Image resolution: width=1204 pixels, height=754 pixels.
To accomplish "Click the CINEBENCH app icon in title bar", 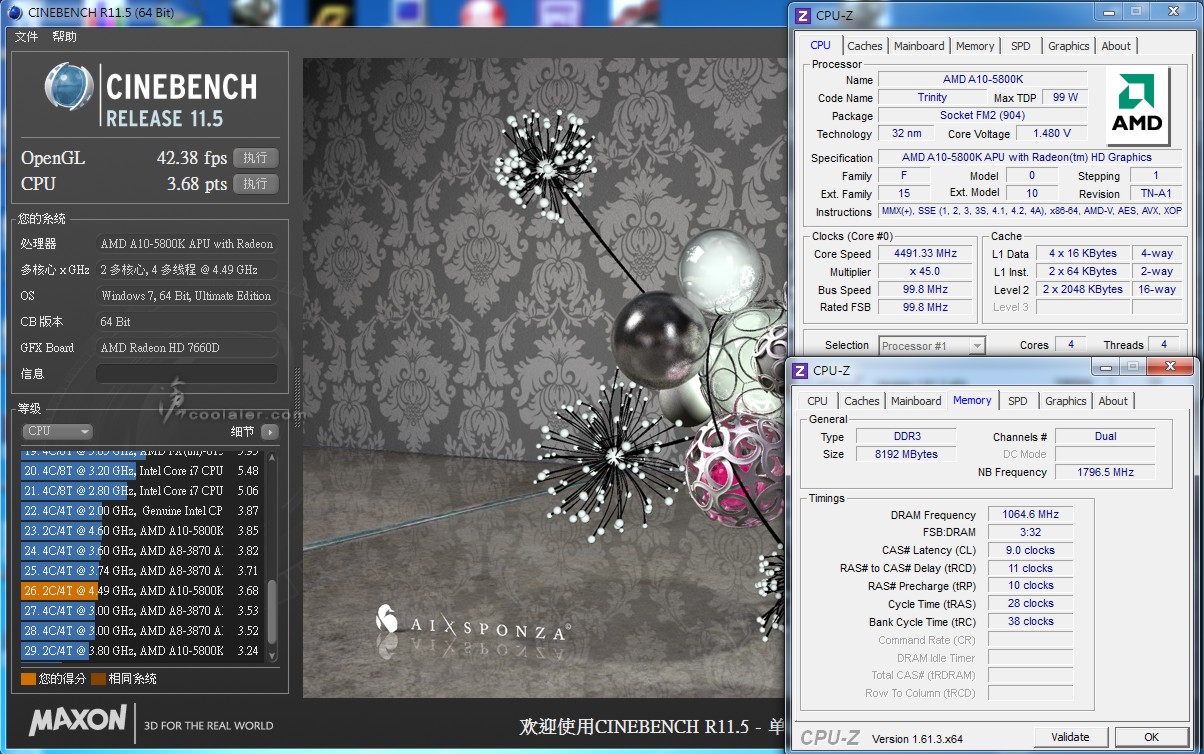I will 13,13.
